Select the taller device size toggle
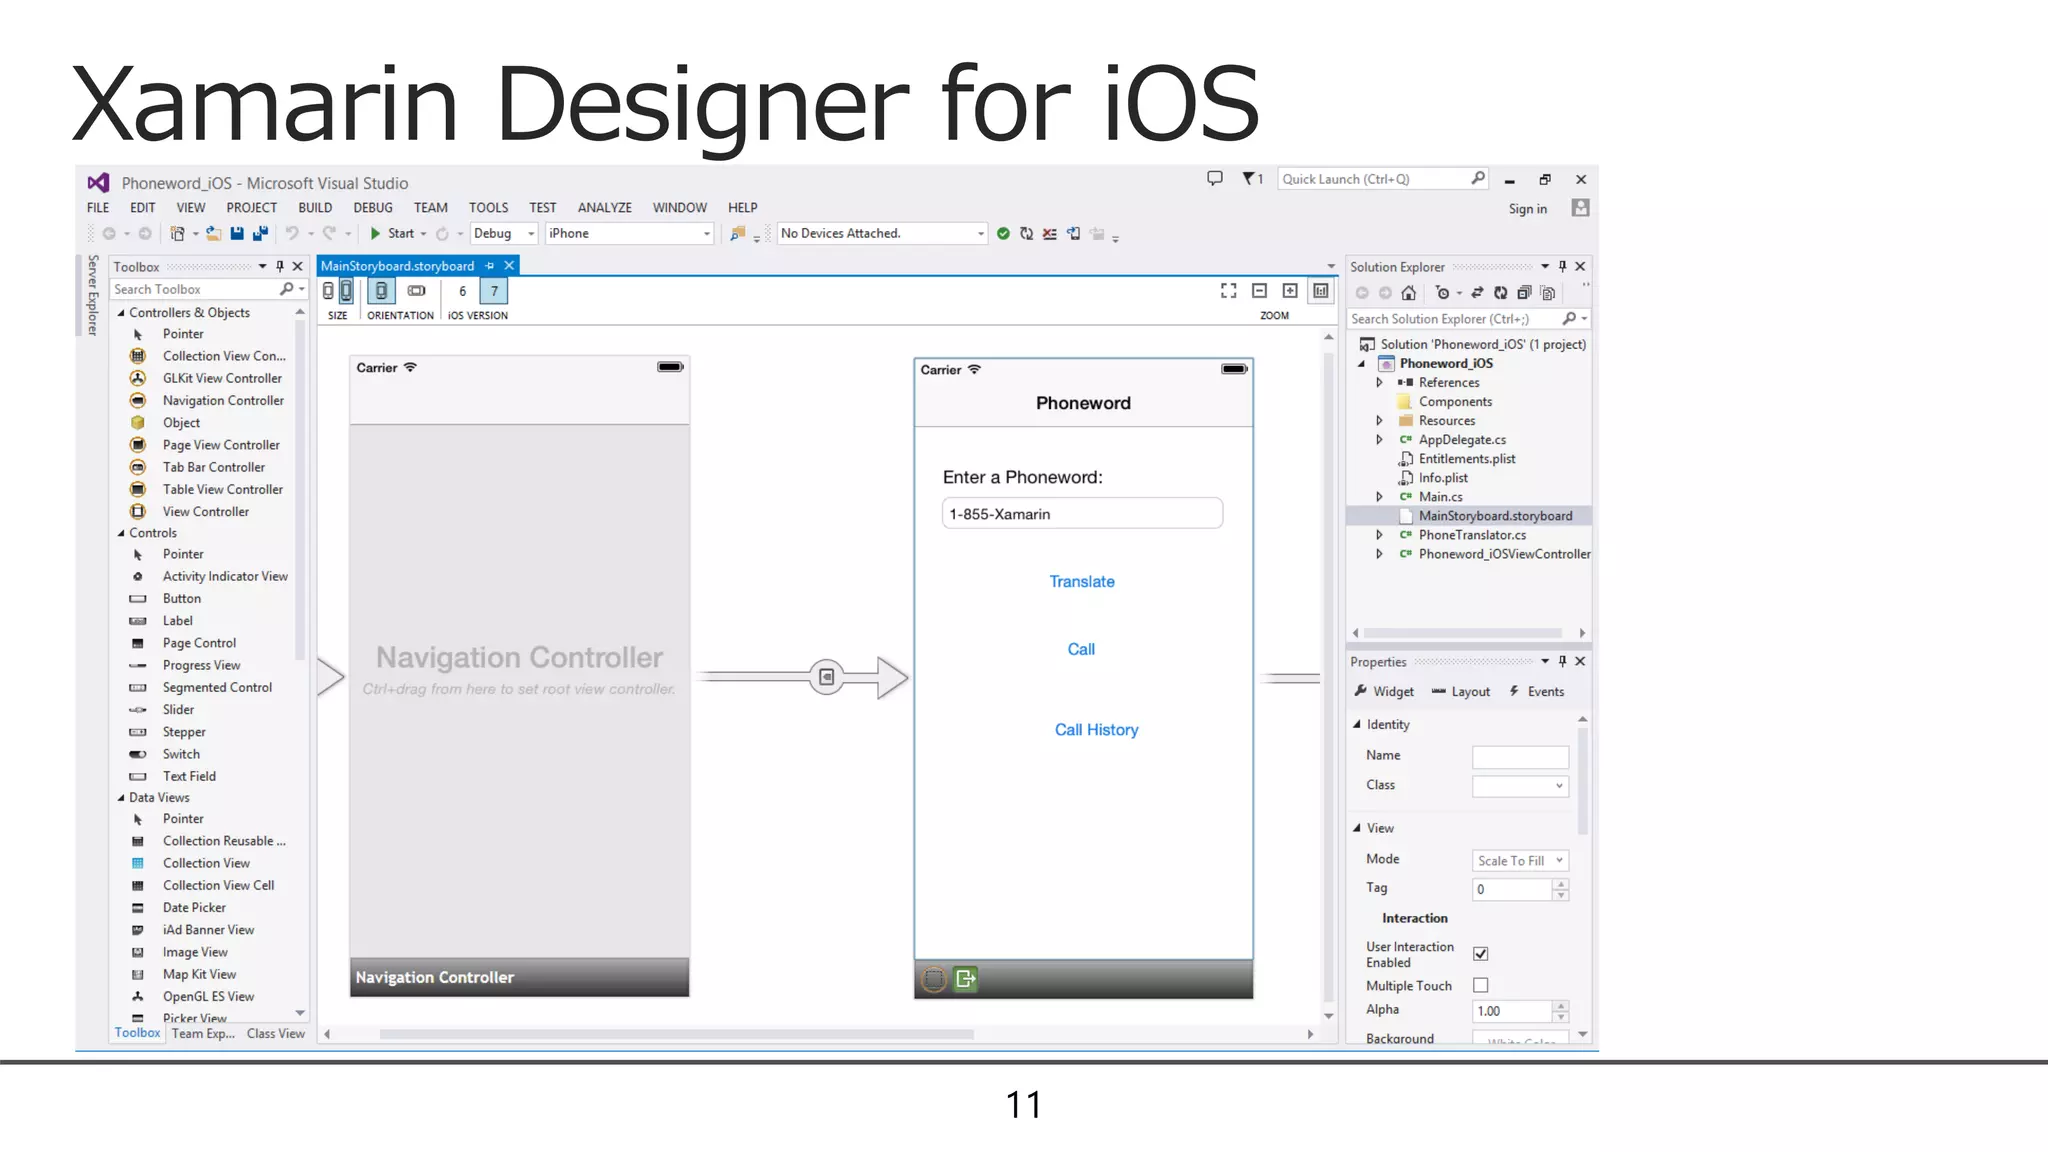The width and height of the screenshot is (2048, 1152). click(x=346, y=291)
